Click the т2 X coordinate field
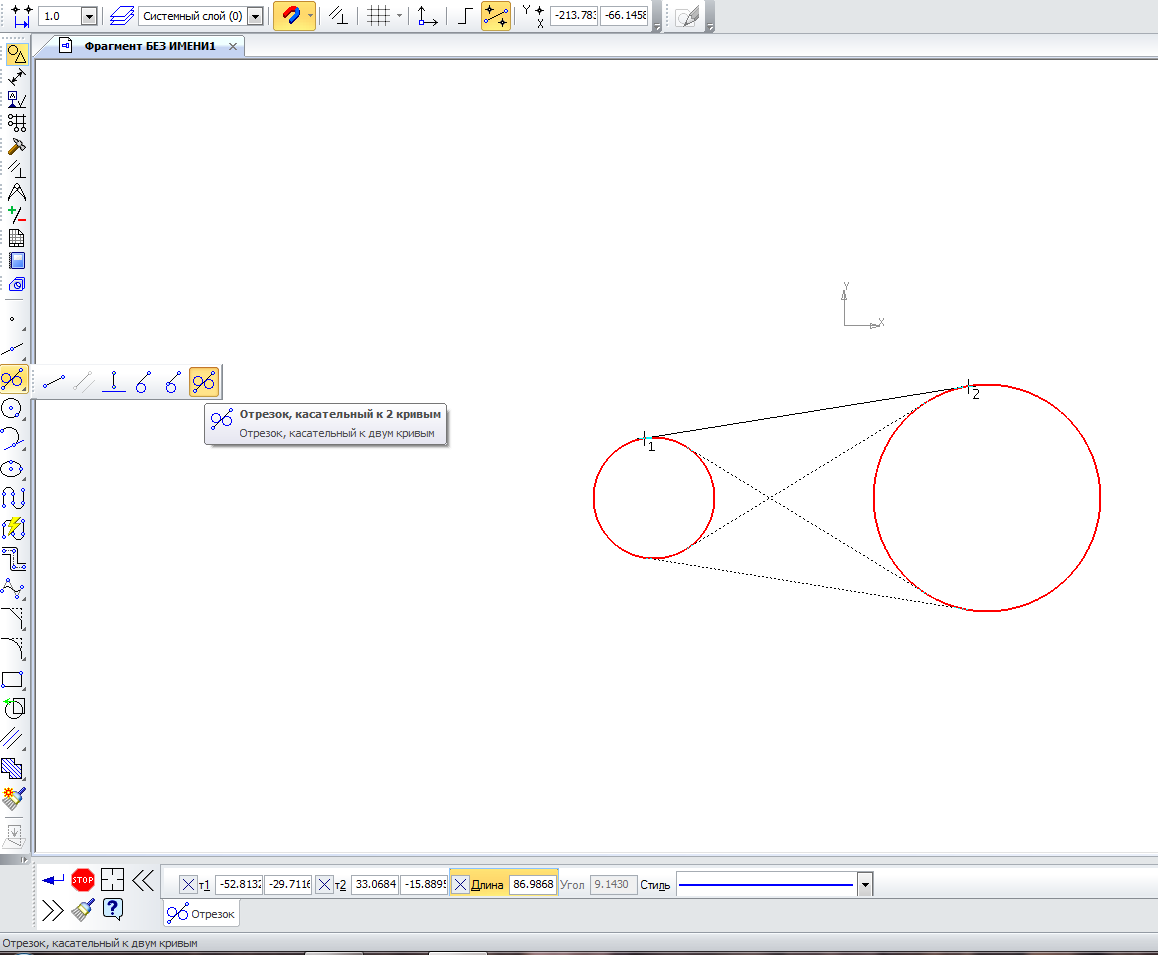This screenshot has height=955, width=1158. (375, 884)
